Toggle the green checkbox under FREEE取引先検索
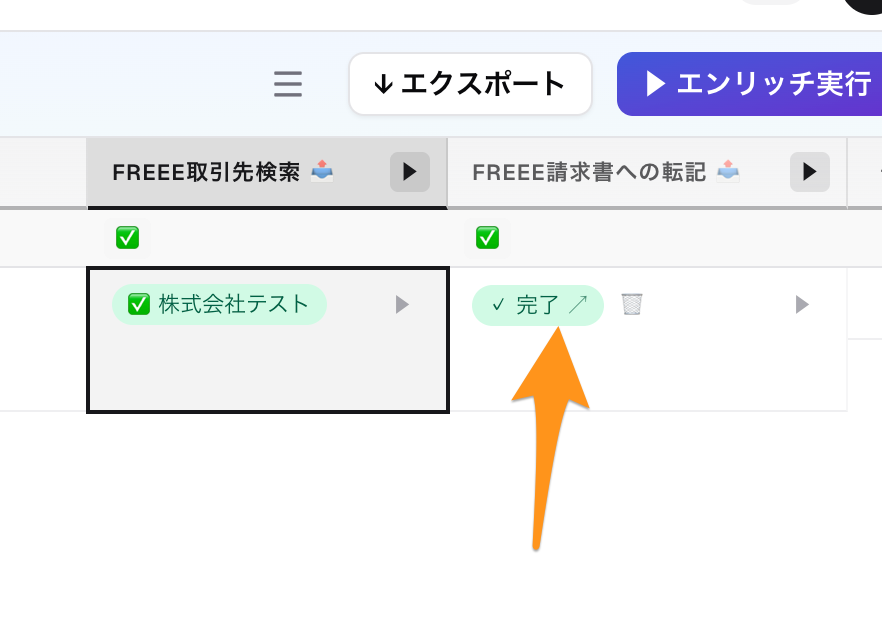Image resolution: width=882 pixels, height=626 pixels. [127, 237]
